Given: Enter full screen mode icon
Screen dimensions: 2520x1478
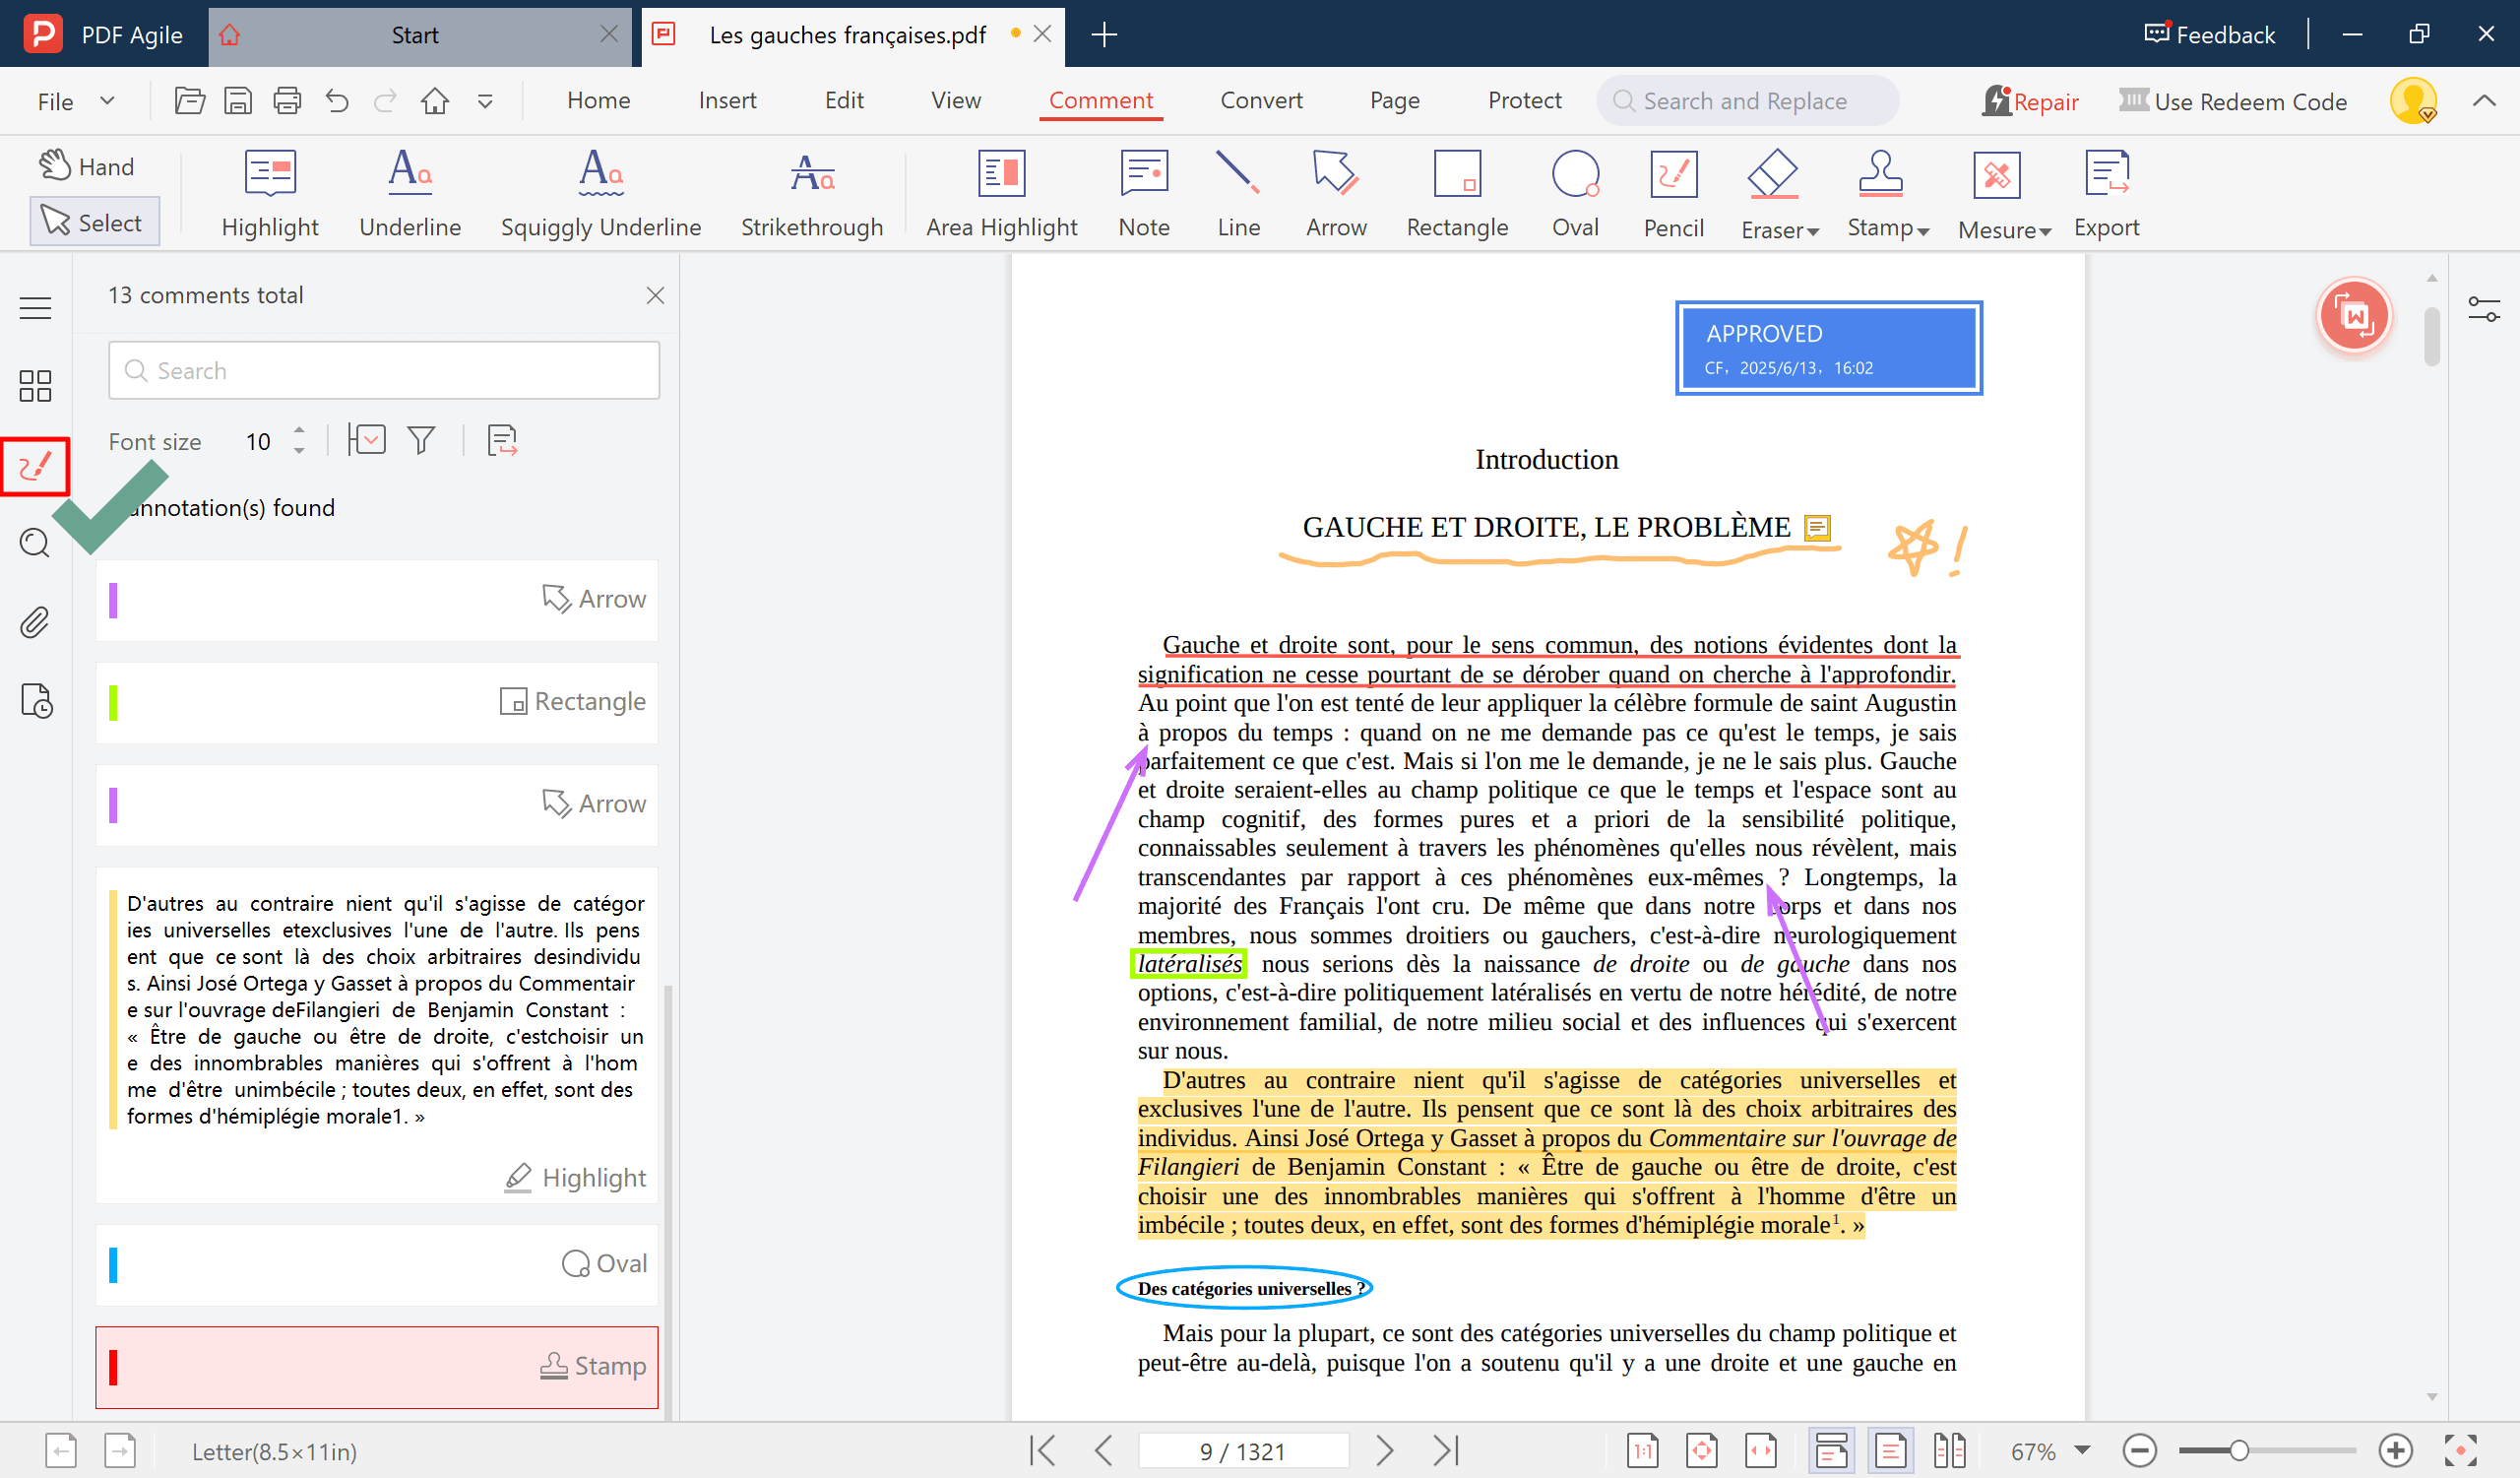Looking at the screenshot, I should point(2461,1450).
